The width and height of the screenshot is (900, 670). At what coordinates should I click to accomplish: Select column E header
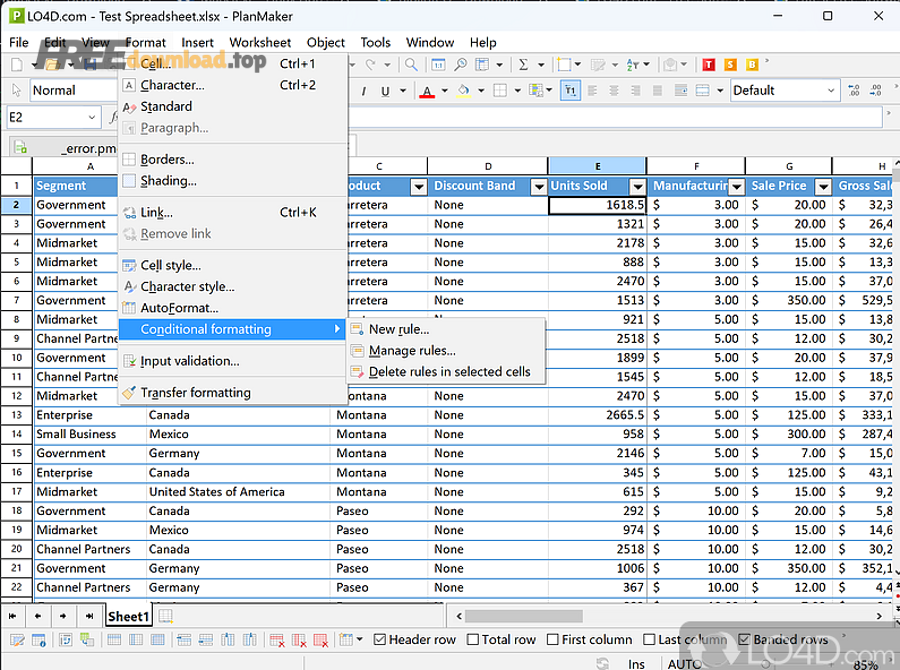click(598, 166)
